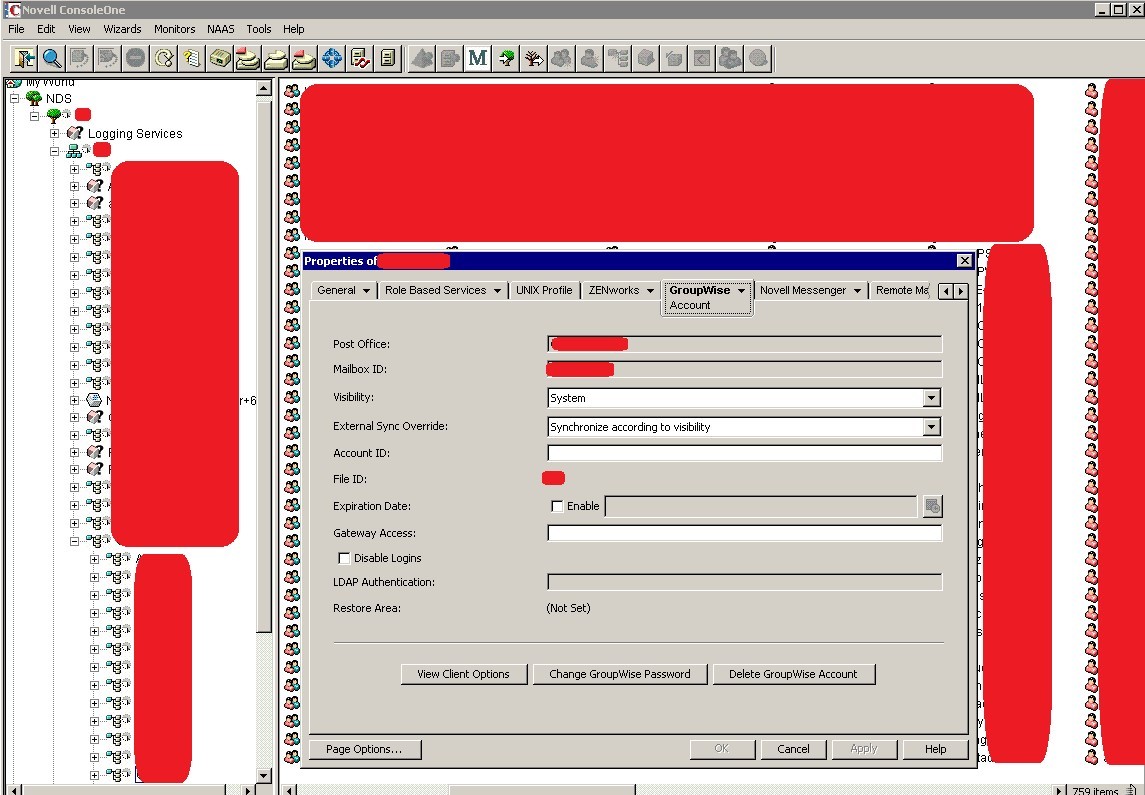Image resolution: width=1145 pixels, height=795 pixels.
Task: Open the File menu
Action: click(x=16, y=29)
